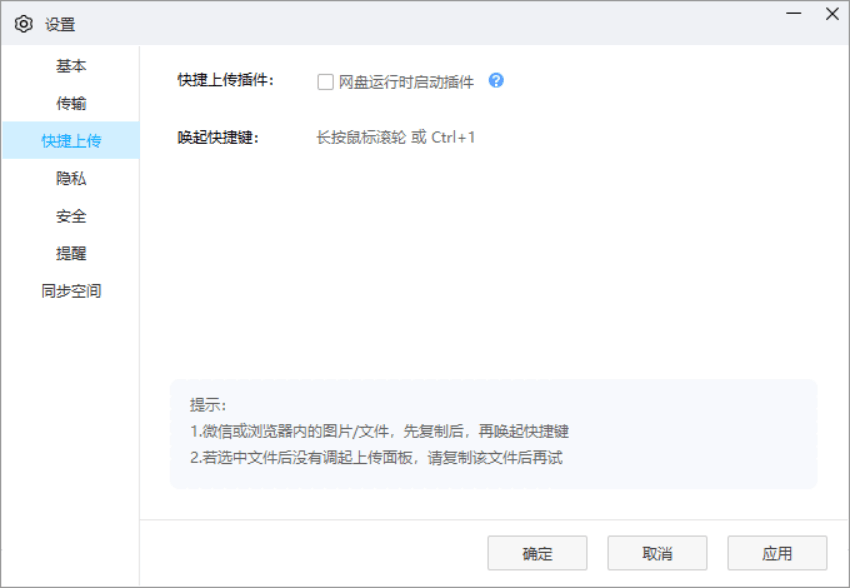This screenshot has width=850, height=588.
Task: Switch to the 快捷上传 settings tab
Action: 70,140
